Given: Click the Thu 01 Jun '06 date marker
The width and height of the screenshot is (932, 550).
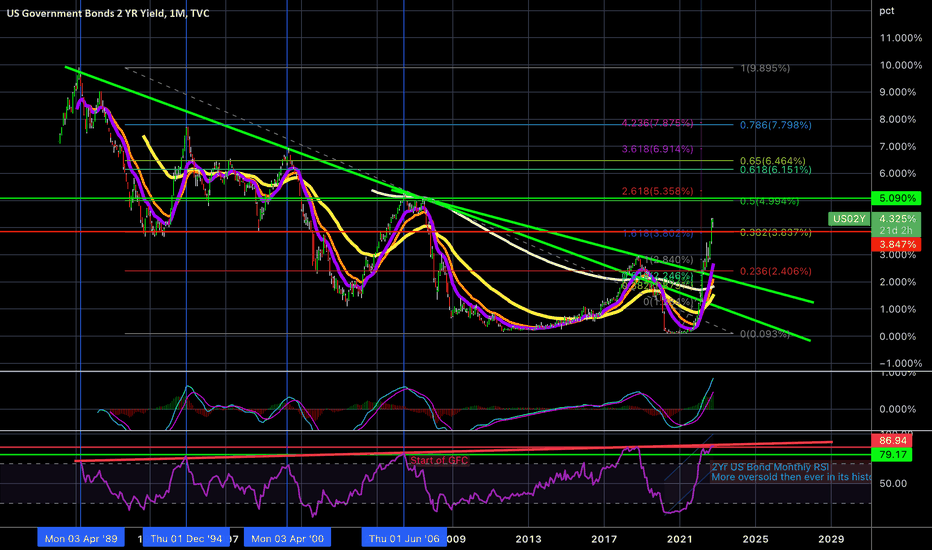Looking at the screenshot, I should pyautogui.click(x=404, y=539).
